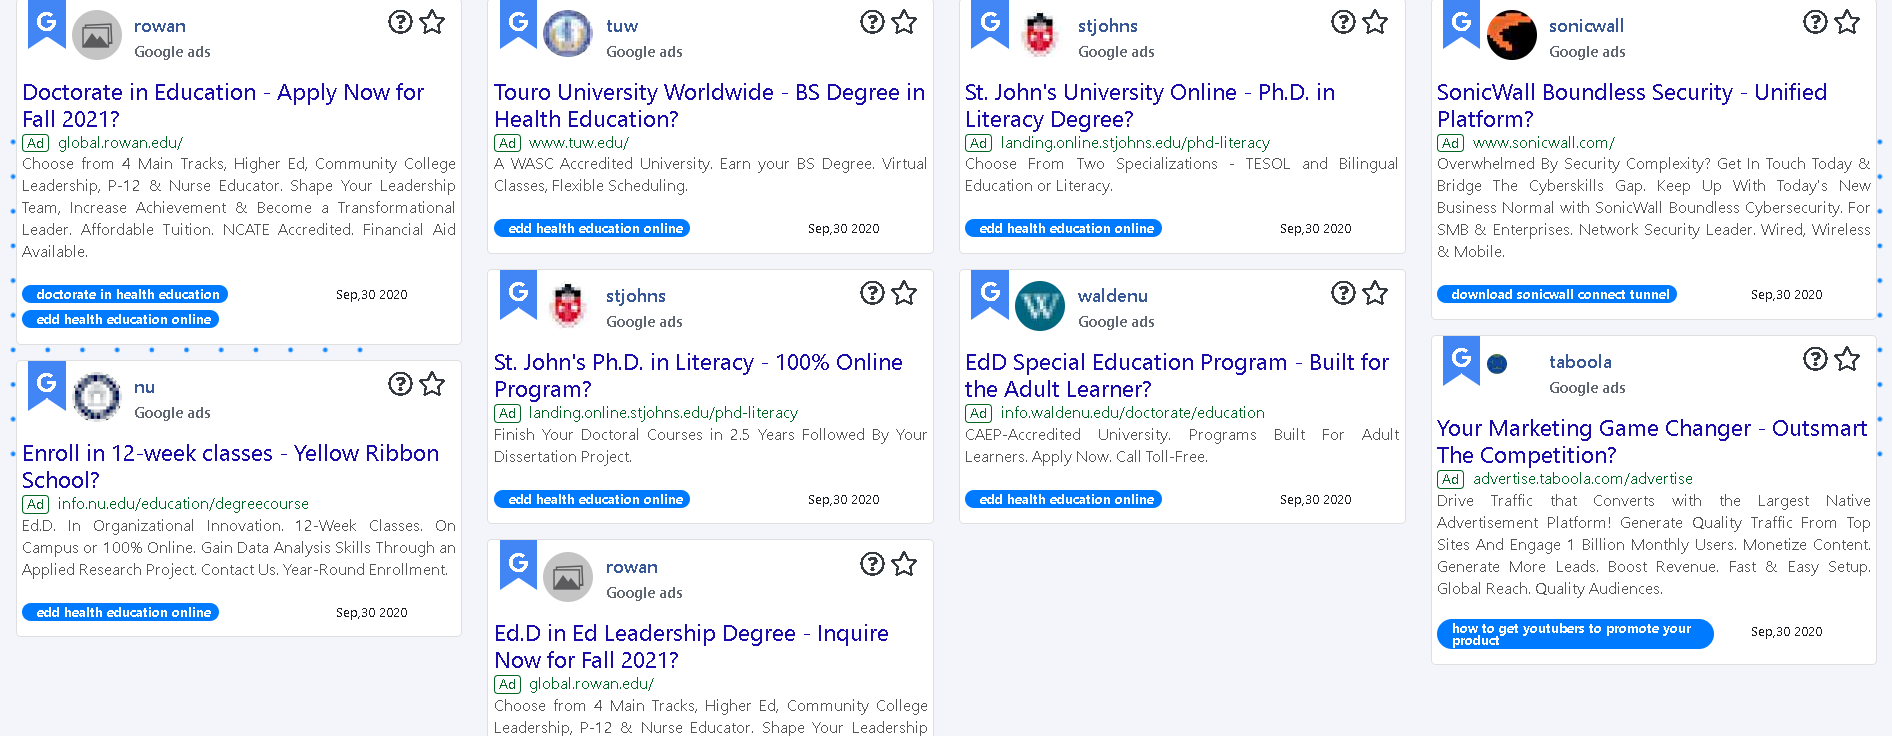Click the nu circular logo avatar

click(x=96, y=397)
